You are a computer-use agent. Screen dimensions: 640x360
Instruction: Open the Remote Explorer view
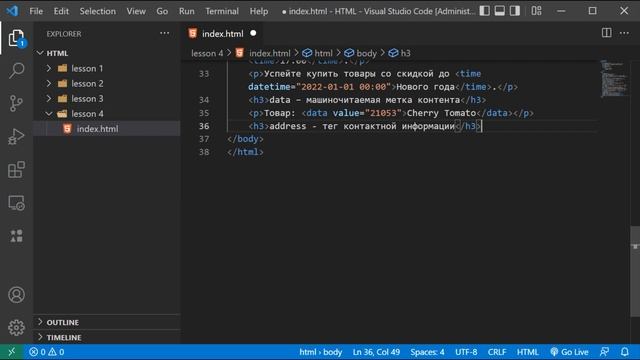coord(16,203)
